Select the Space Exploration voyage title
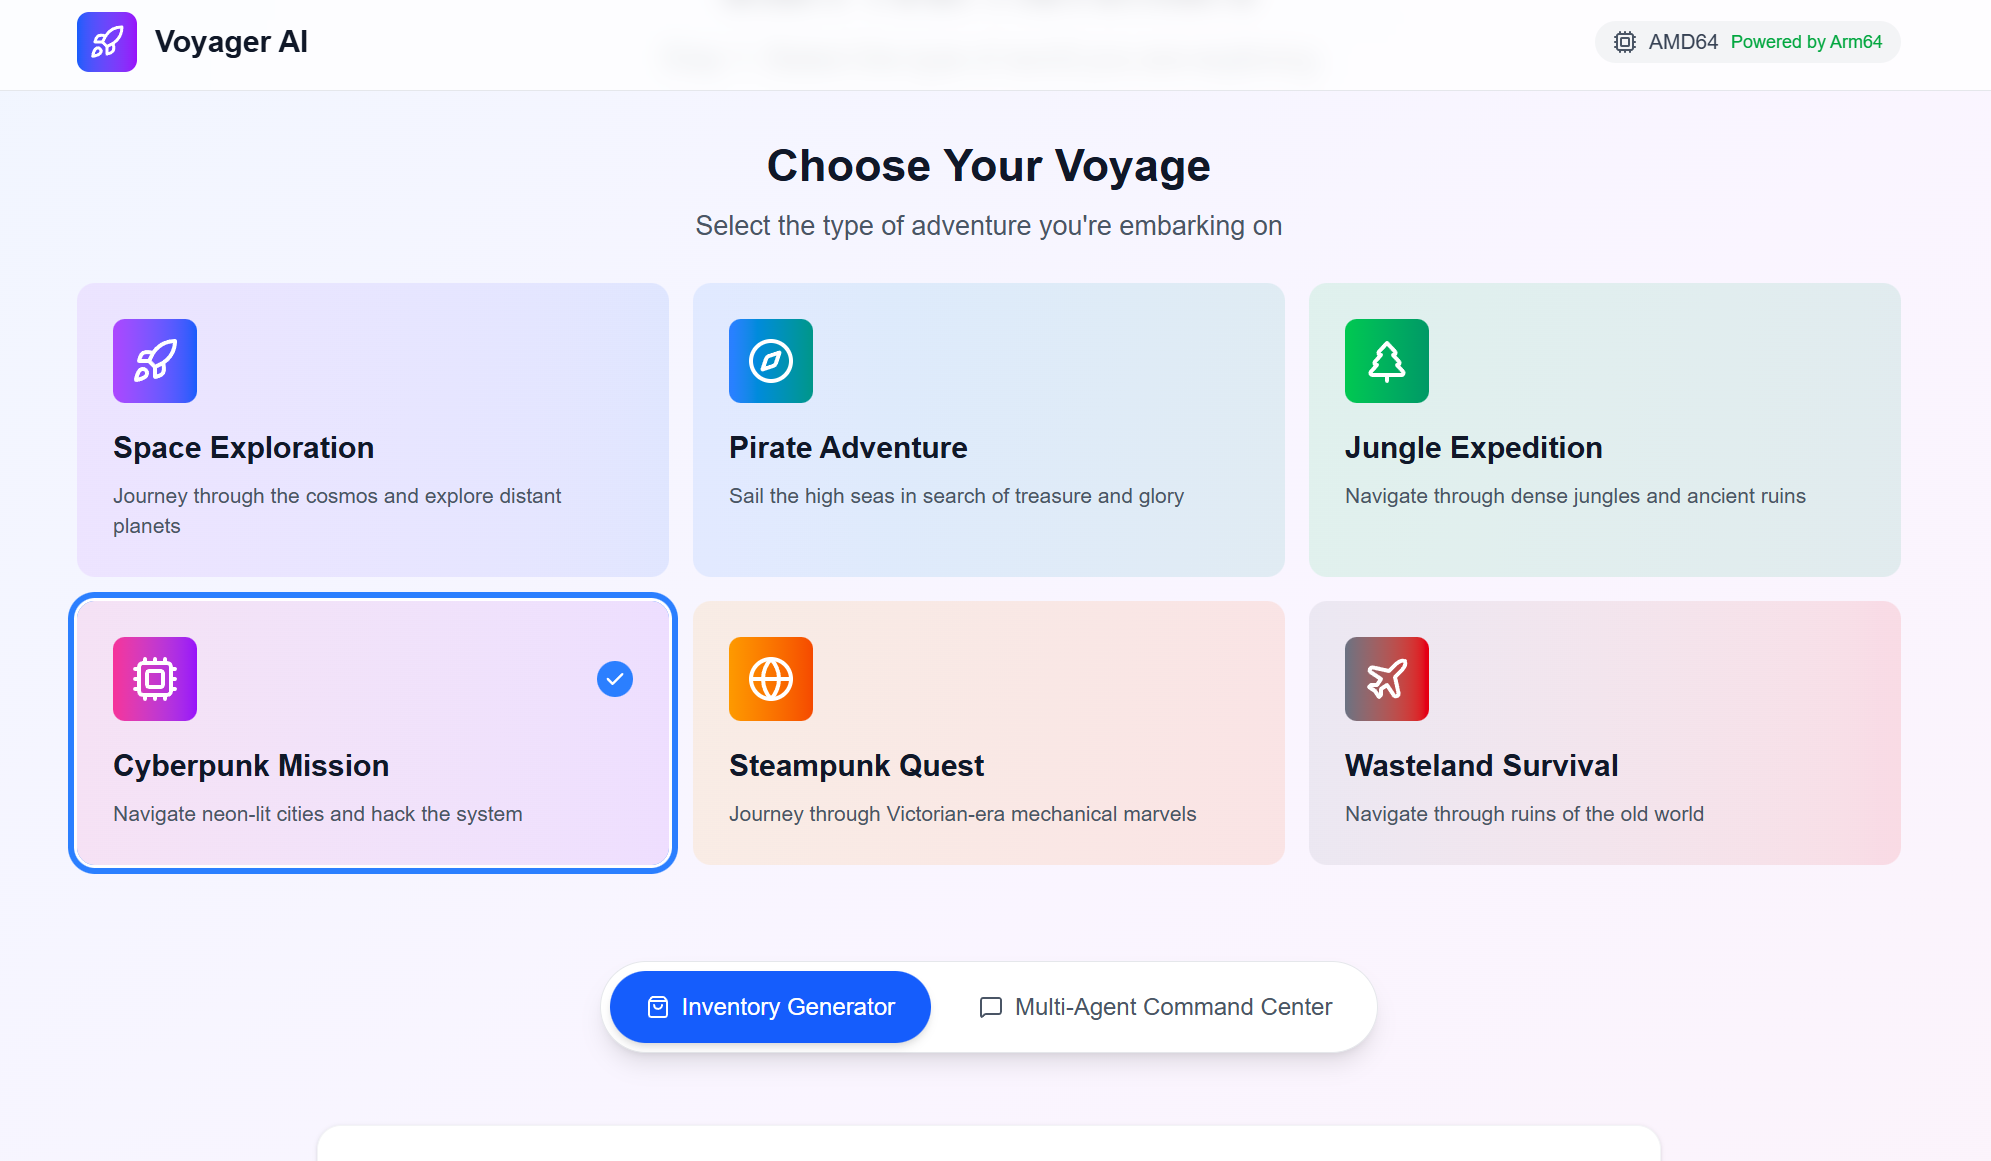This screenshot has height=1161, width=1991. tap(243, 447)
